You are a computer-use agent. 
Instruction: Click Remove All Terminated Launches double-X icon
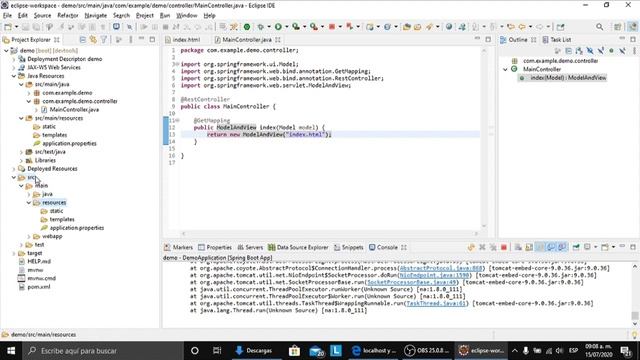point(493,247)
